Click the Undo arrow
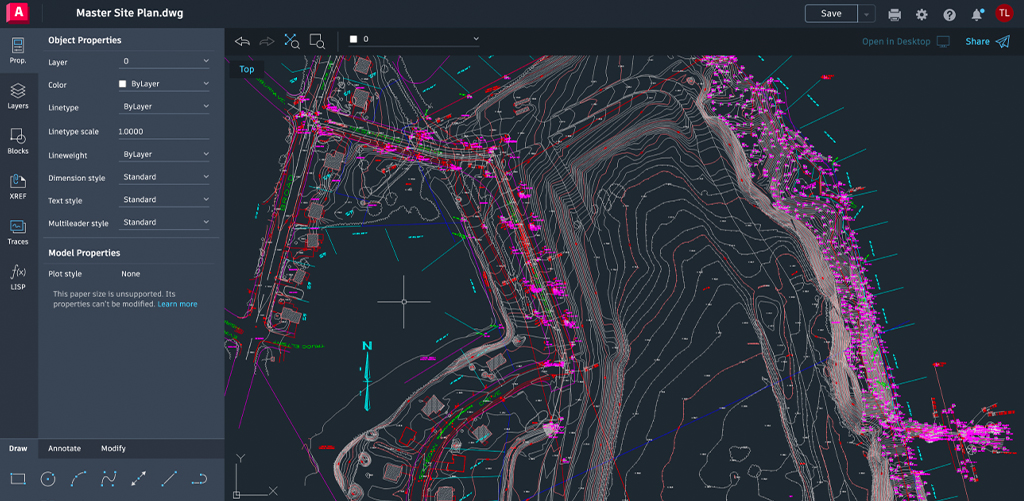Image resolution: width=1024 pixels, height=501 pixels. pos(241,41)
